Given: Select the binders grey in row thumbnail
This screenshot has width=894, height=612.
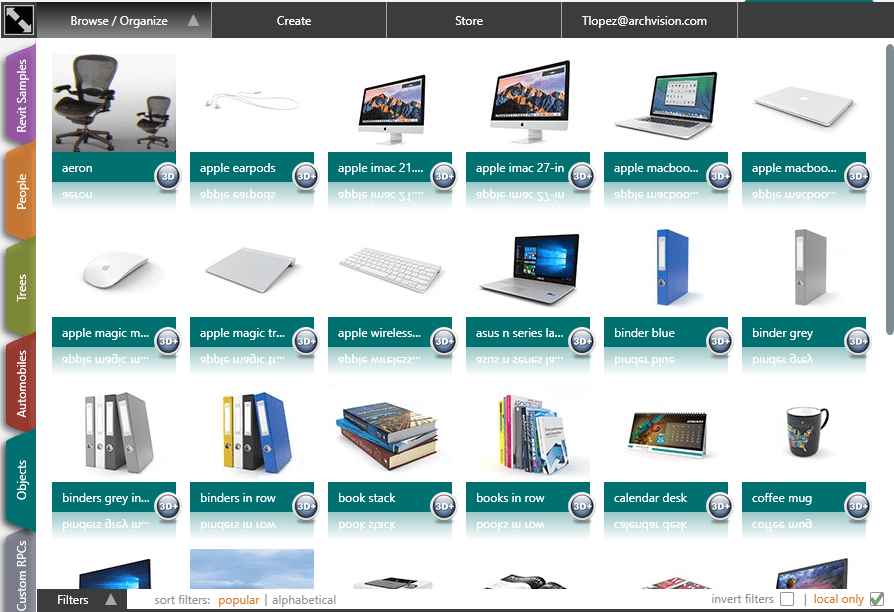Looking at the screenshot, I should tap(114, 433).
